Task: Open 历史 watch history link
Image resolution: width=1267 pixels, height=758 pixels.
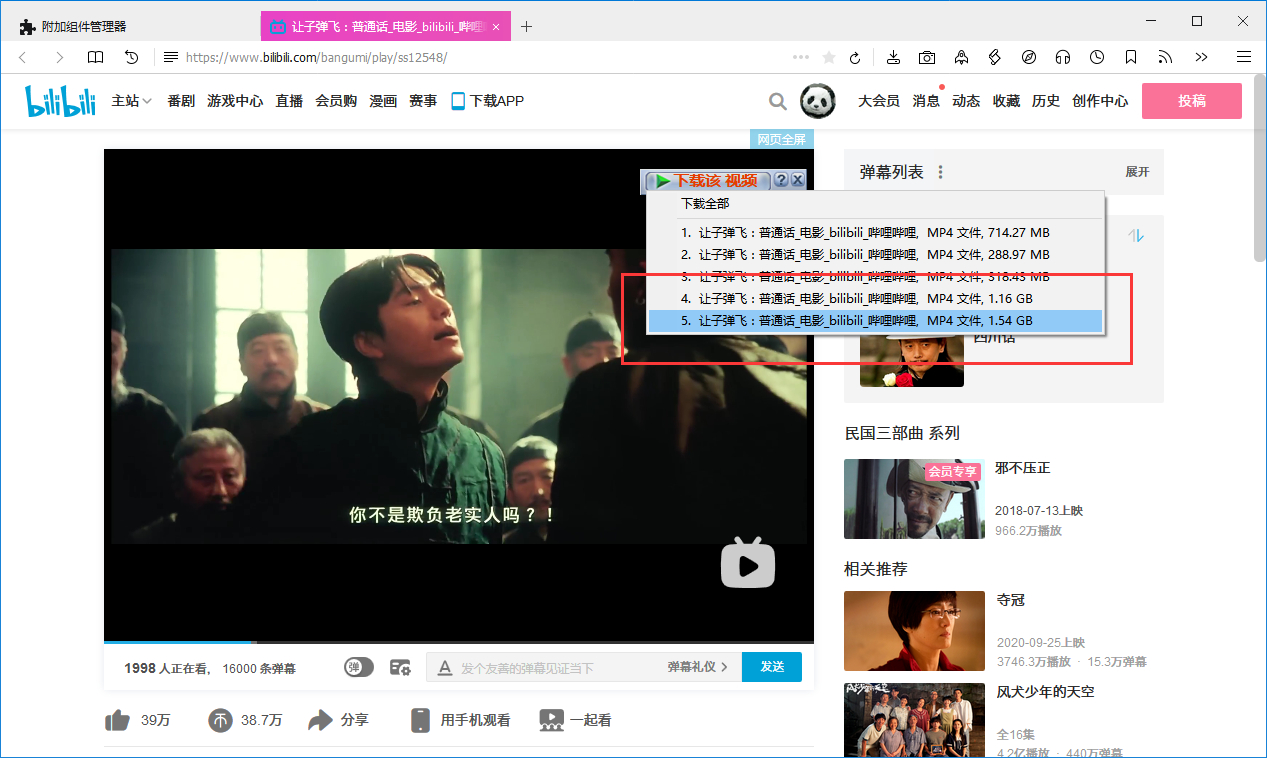Action: [x=1046, y=101]
